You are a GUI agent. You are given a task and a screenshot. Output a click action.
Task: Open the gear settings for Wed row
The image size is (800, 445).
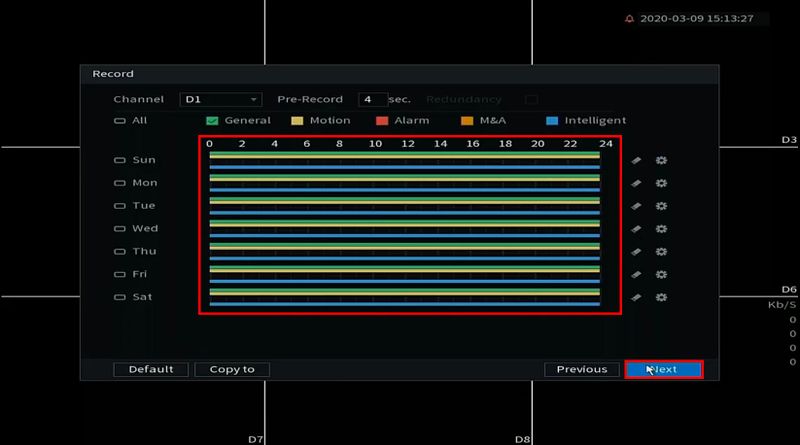(661, 229)
